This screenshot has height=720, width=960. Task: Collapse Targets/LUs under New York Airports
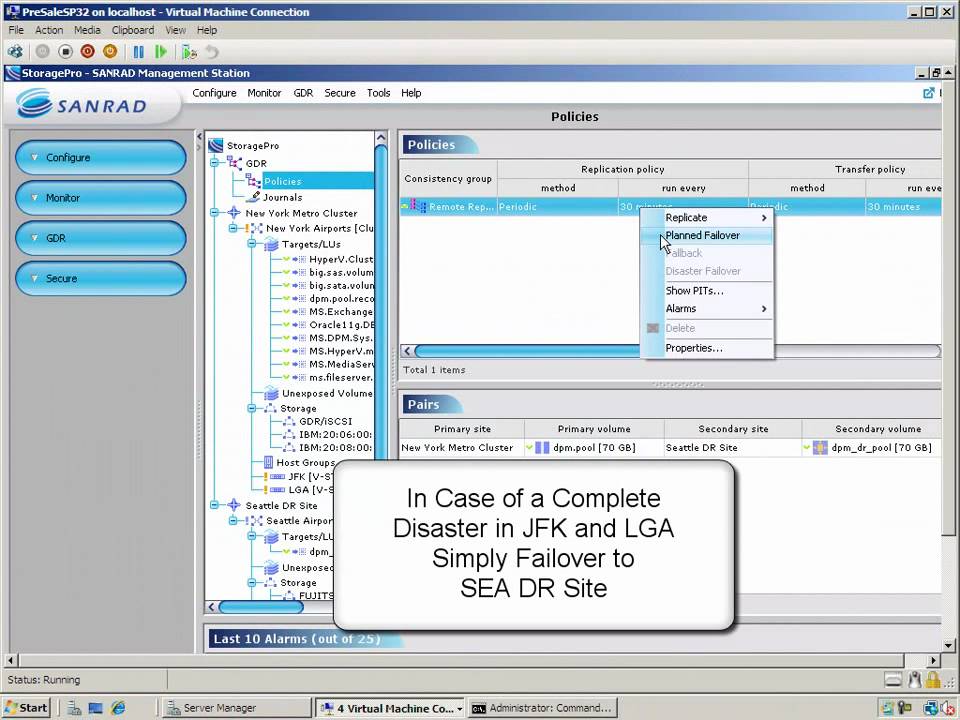pyautogui.click(x=252, y=244)
